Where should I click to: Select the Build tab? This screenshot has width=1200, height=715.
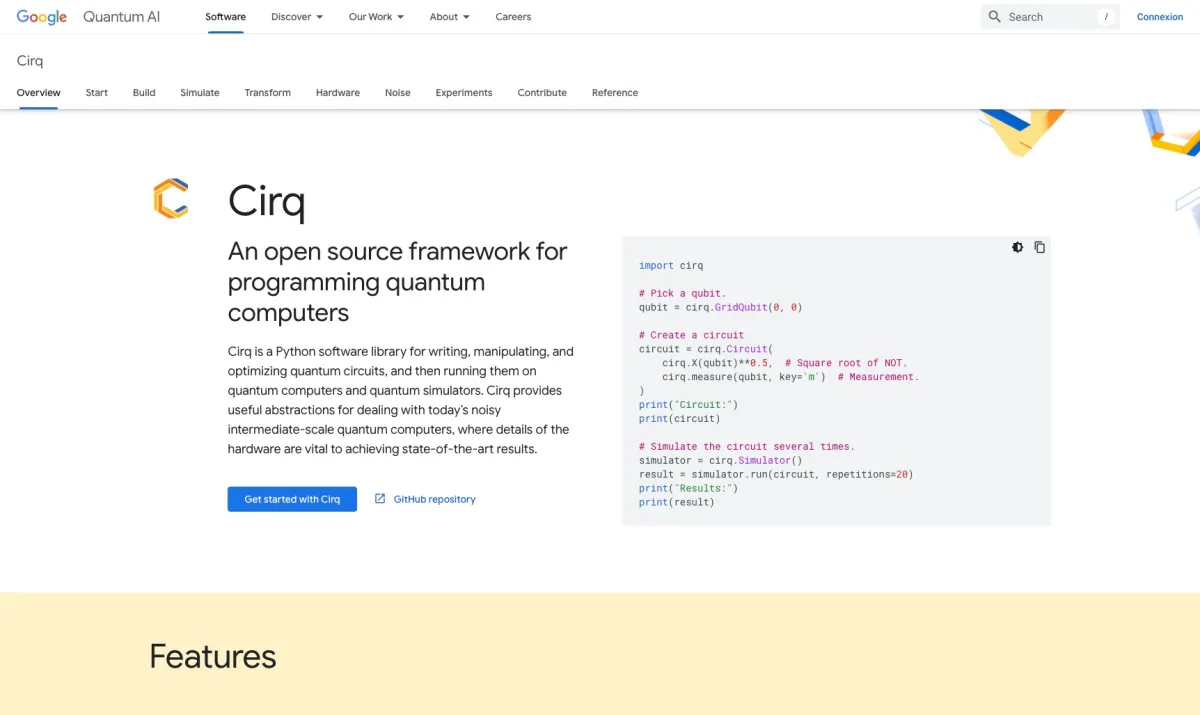coord(144,93)
